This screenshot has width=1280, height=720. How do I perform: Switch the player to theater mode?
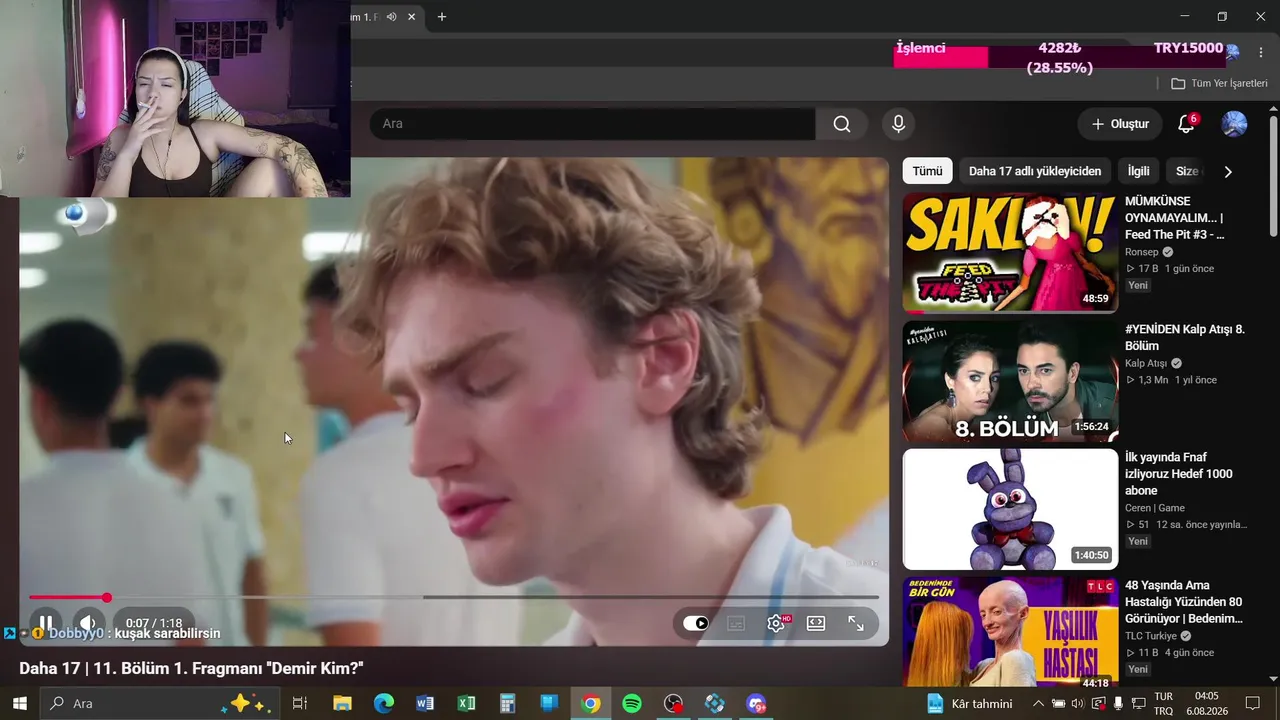pyautogui.click(x=816, y=623)
